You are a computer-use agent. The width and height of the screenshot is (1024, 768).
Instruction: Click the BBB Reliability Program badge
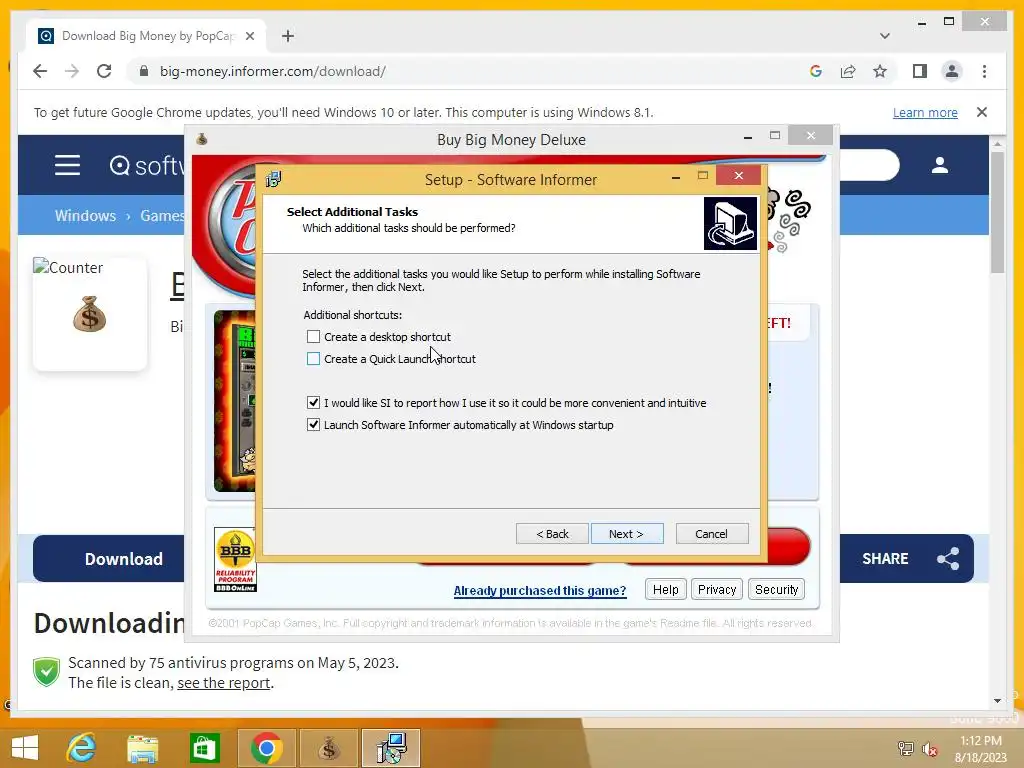coord(235,560)
